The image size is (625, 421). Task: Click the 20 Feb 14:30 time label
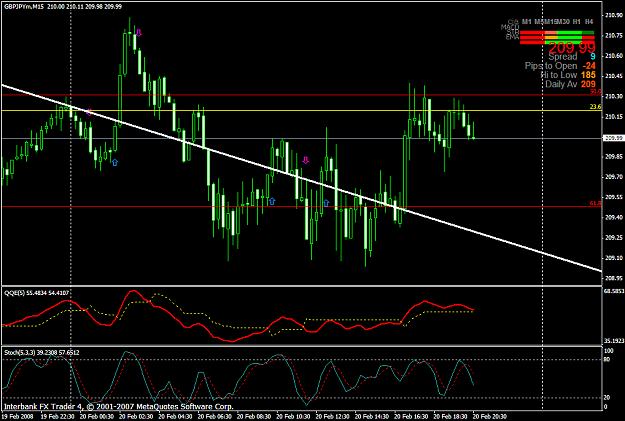coord(371,416)
